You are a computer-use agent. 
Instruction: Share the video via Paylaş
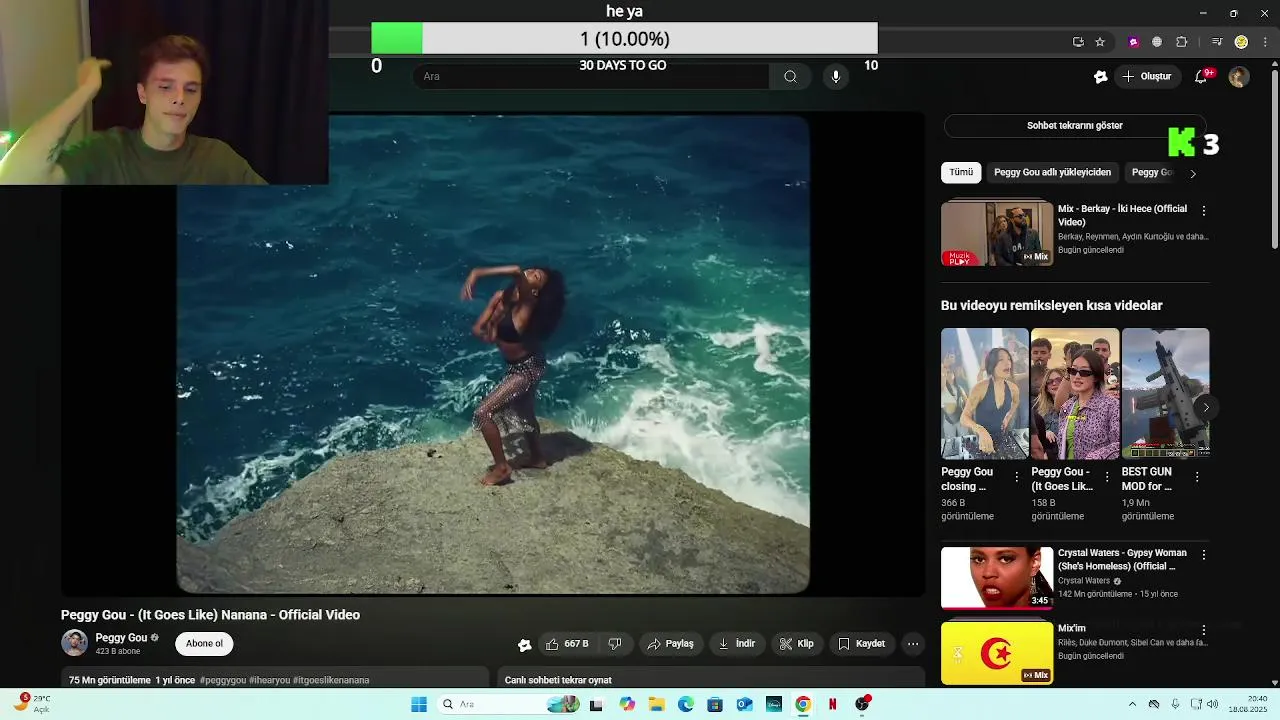(x=671, y=644)
